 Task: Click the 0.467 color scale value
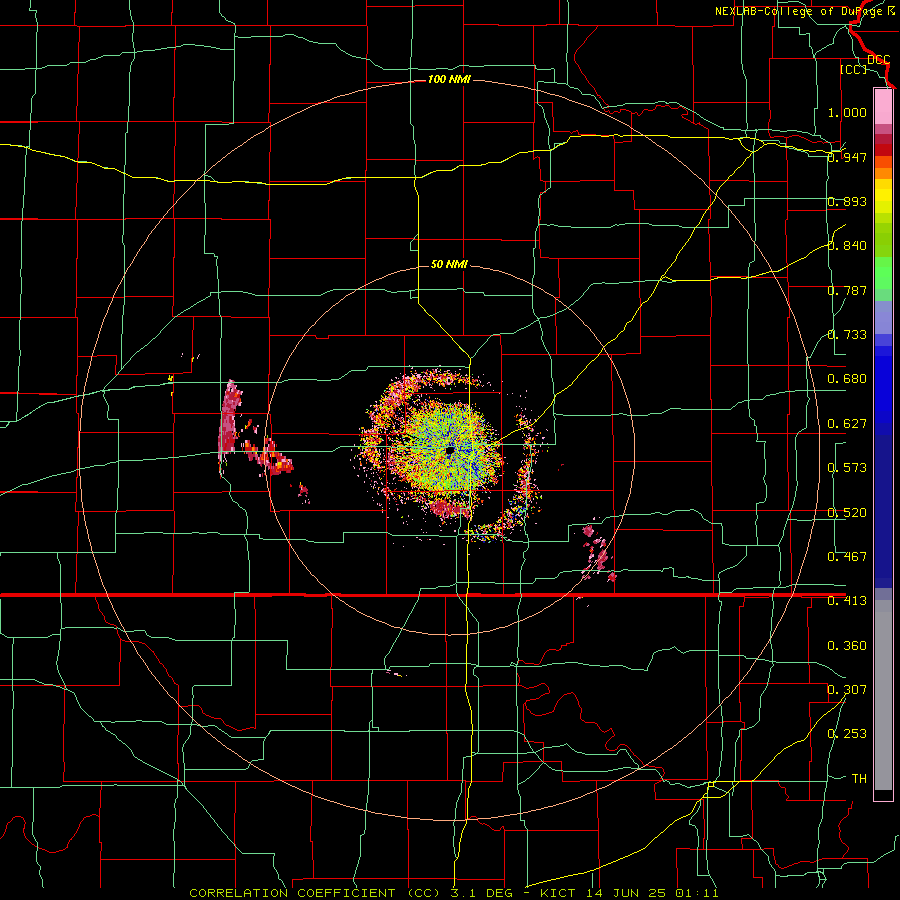tap(847, 557)
